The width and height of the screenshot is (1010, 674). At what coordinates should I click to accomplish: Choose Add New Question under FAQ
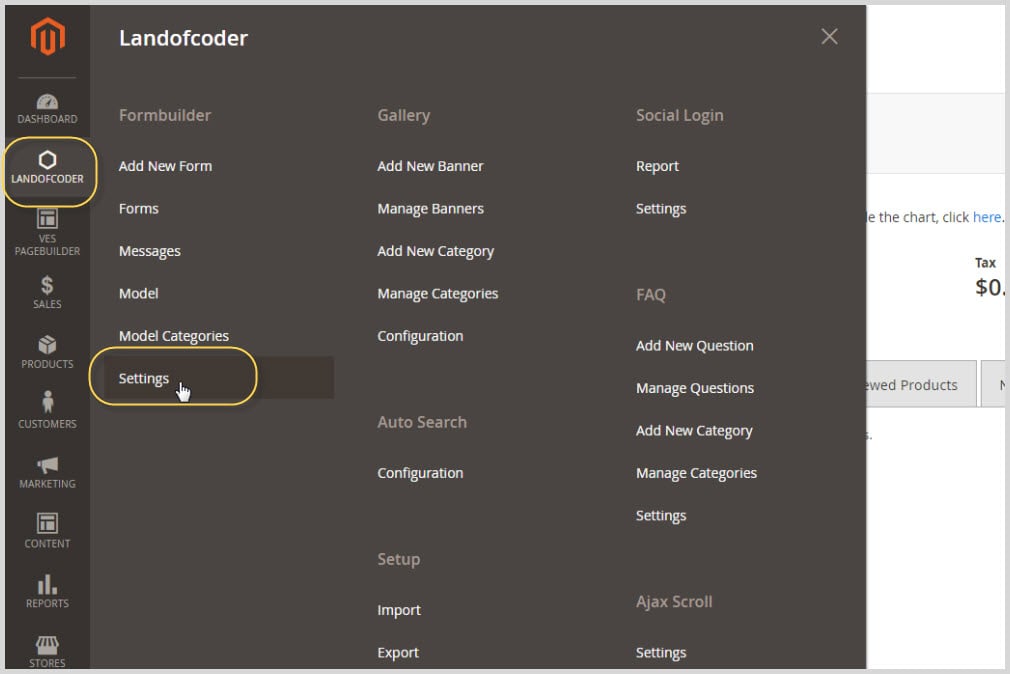(x=694, y=345)
